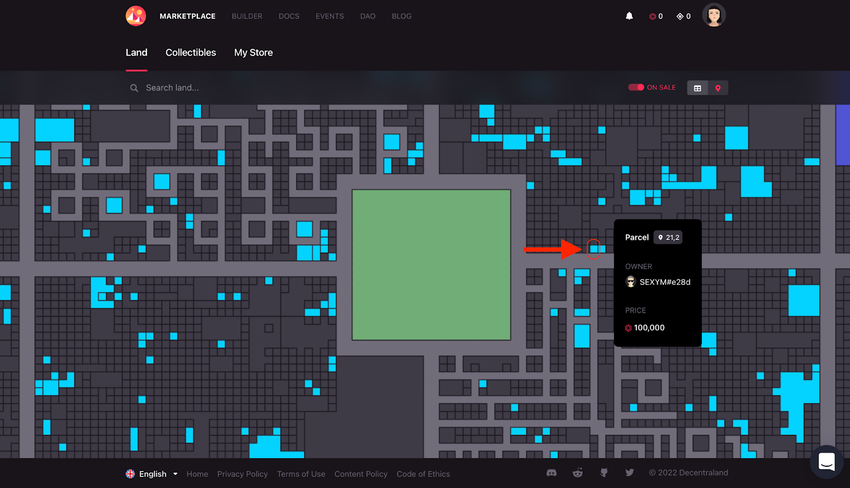Open the Twitter link icon
Image resolution: width=850 pixels, height=488 pixels.
coord(629,473)
